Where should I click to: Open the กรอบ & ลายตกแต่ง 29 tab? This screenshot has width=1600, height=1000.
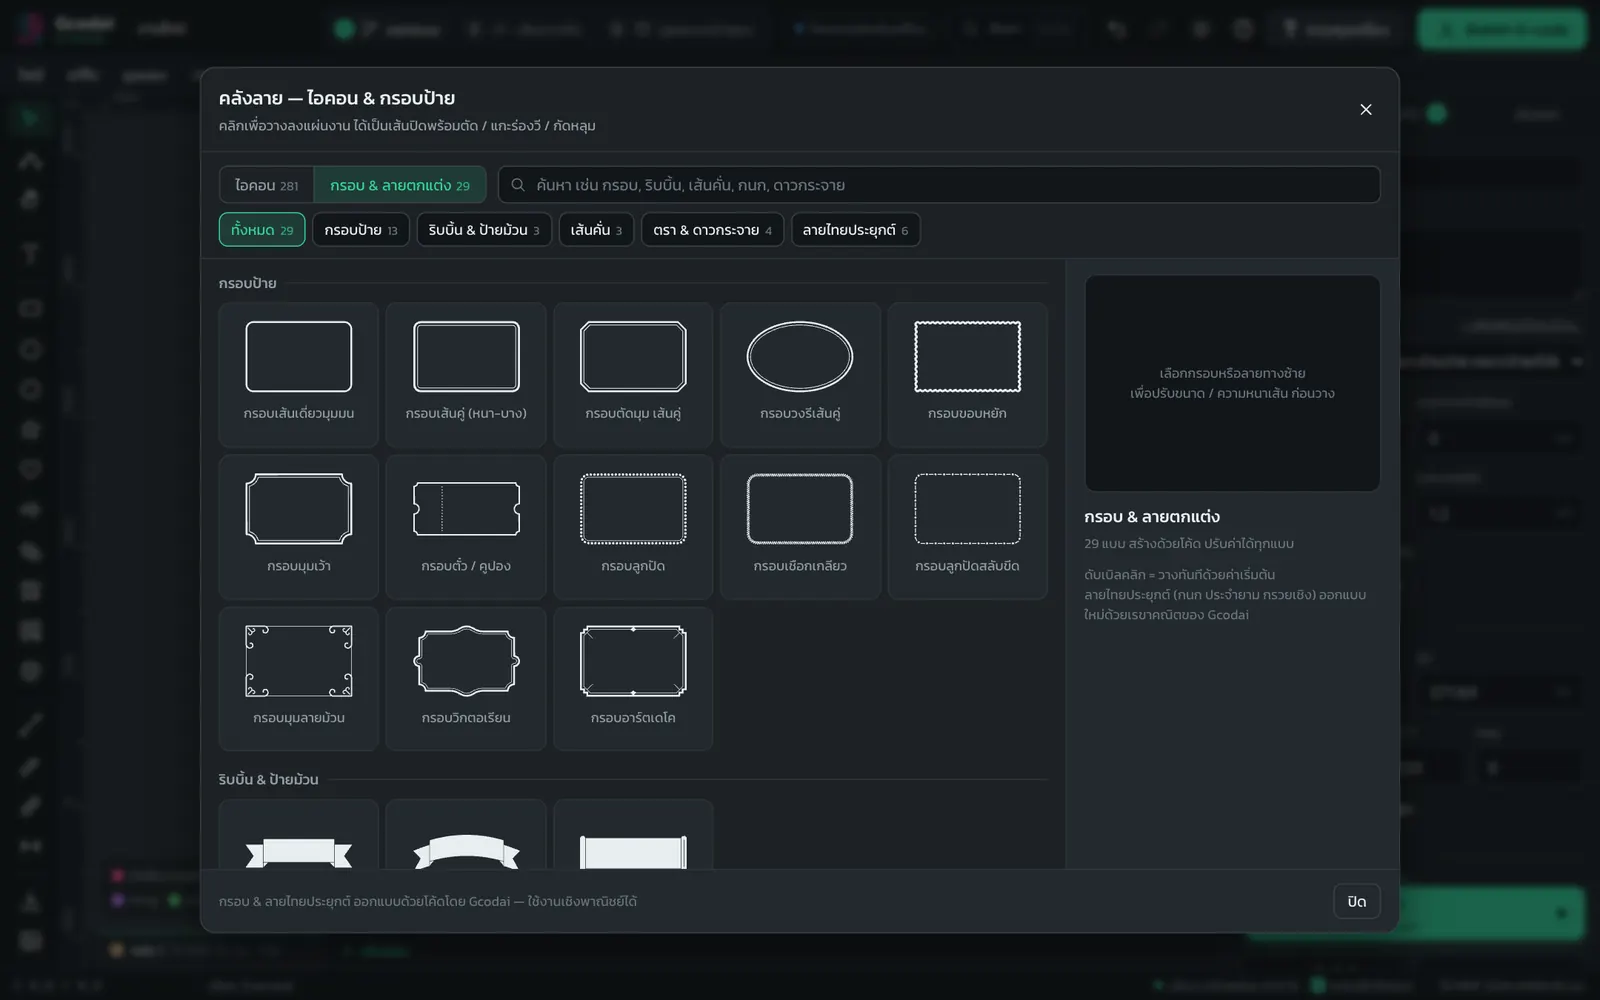(x=400, y=185)
